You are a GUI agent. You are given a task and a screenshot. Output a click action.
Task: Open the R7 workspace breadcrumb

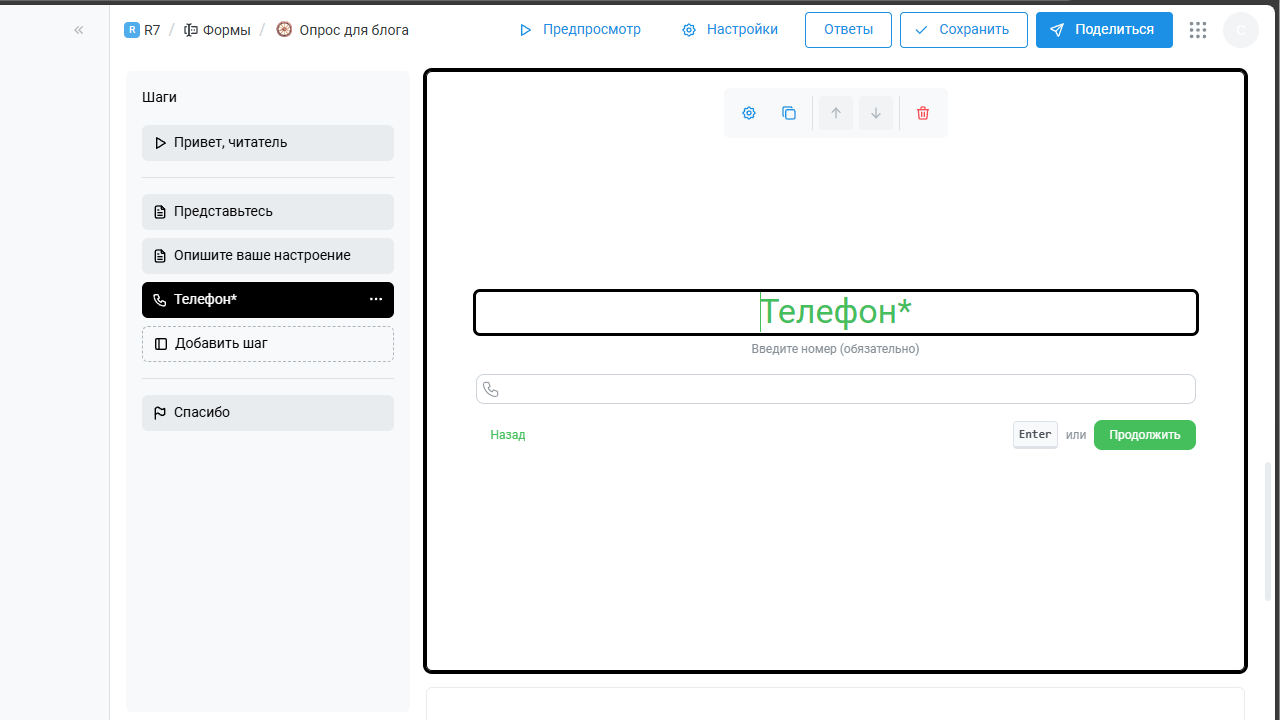pos(142,30)
